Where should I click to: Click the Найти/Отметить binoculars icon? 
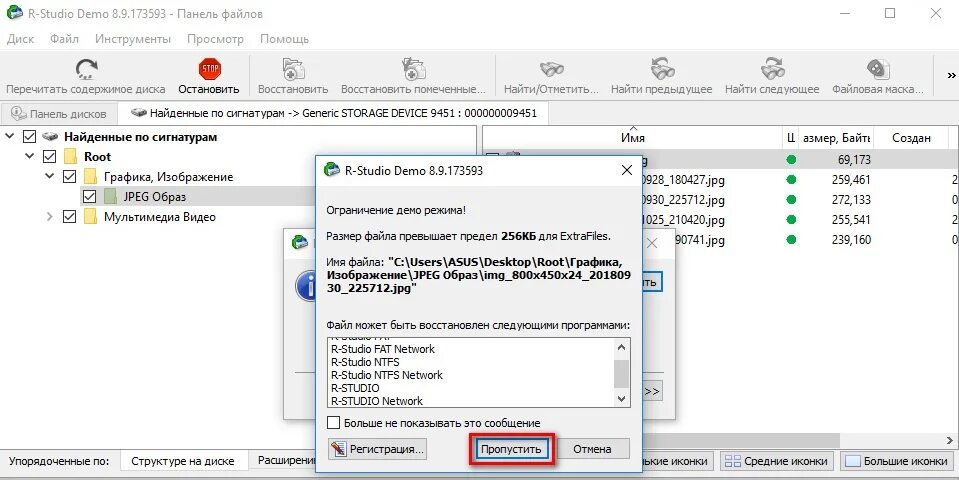[x=551, y=68]
